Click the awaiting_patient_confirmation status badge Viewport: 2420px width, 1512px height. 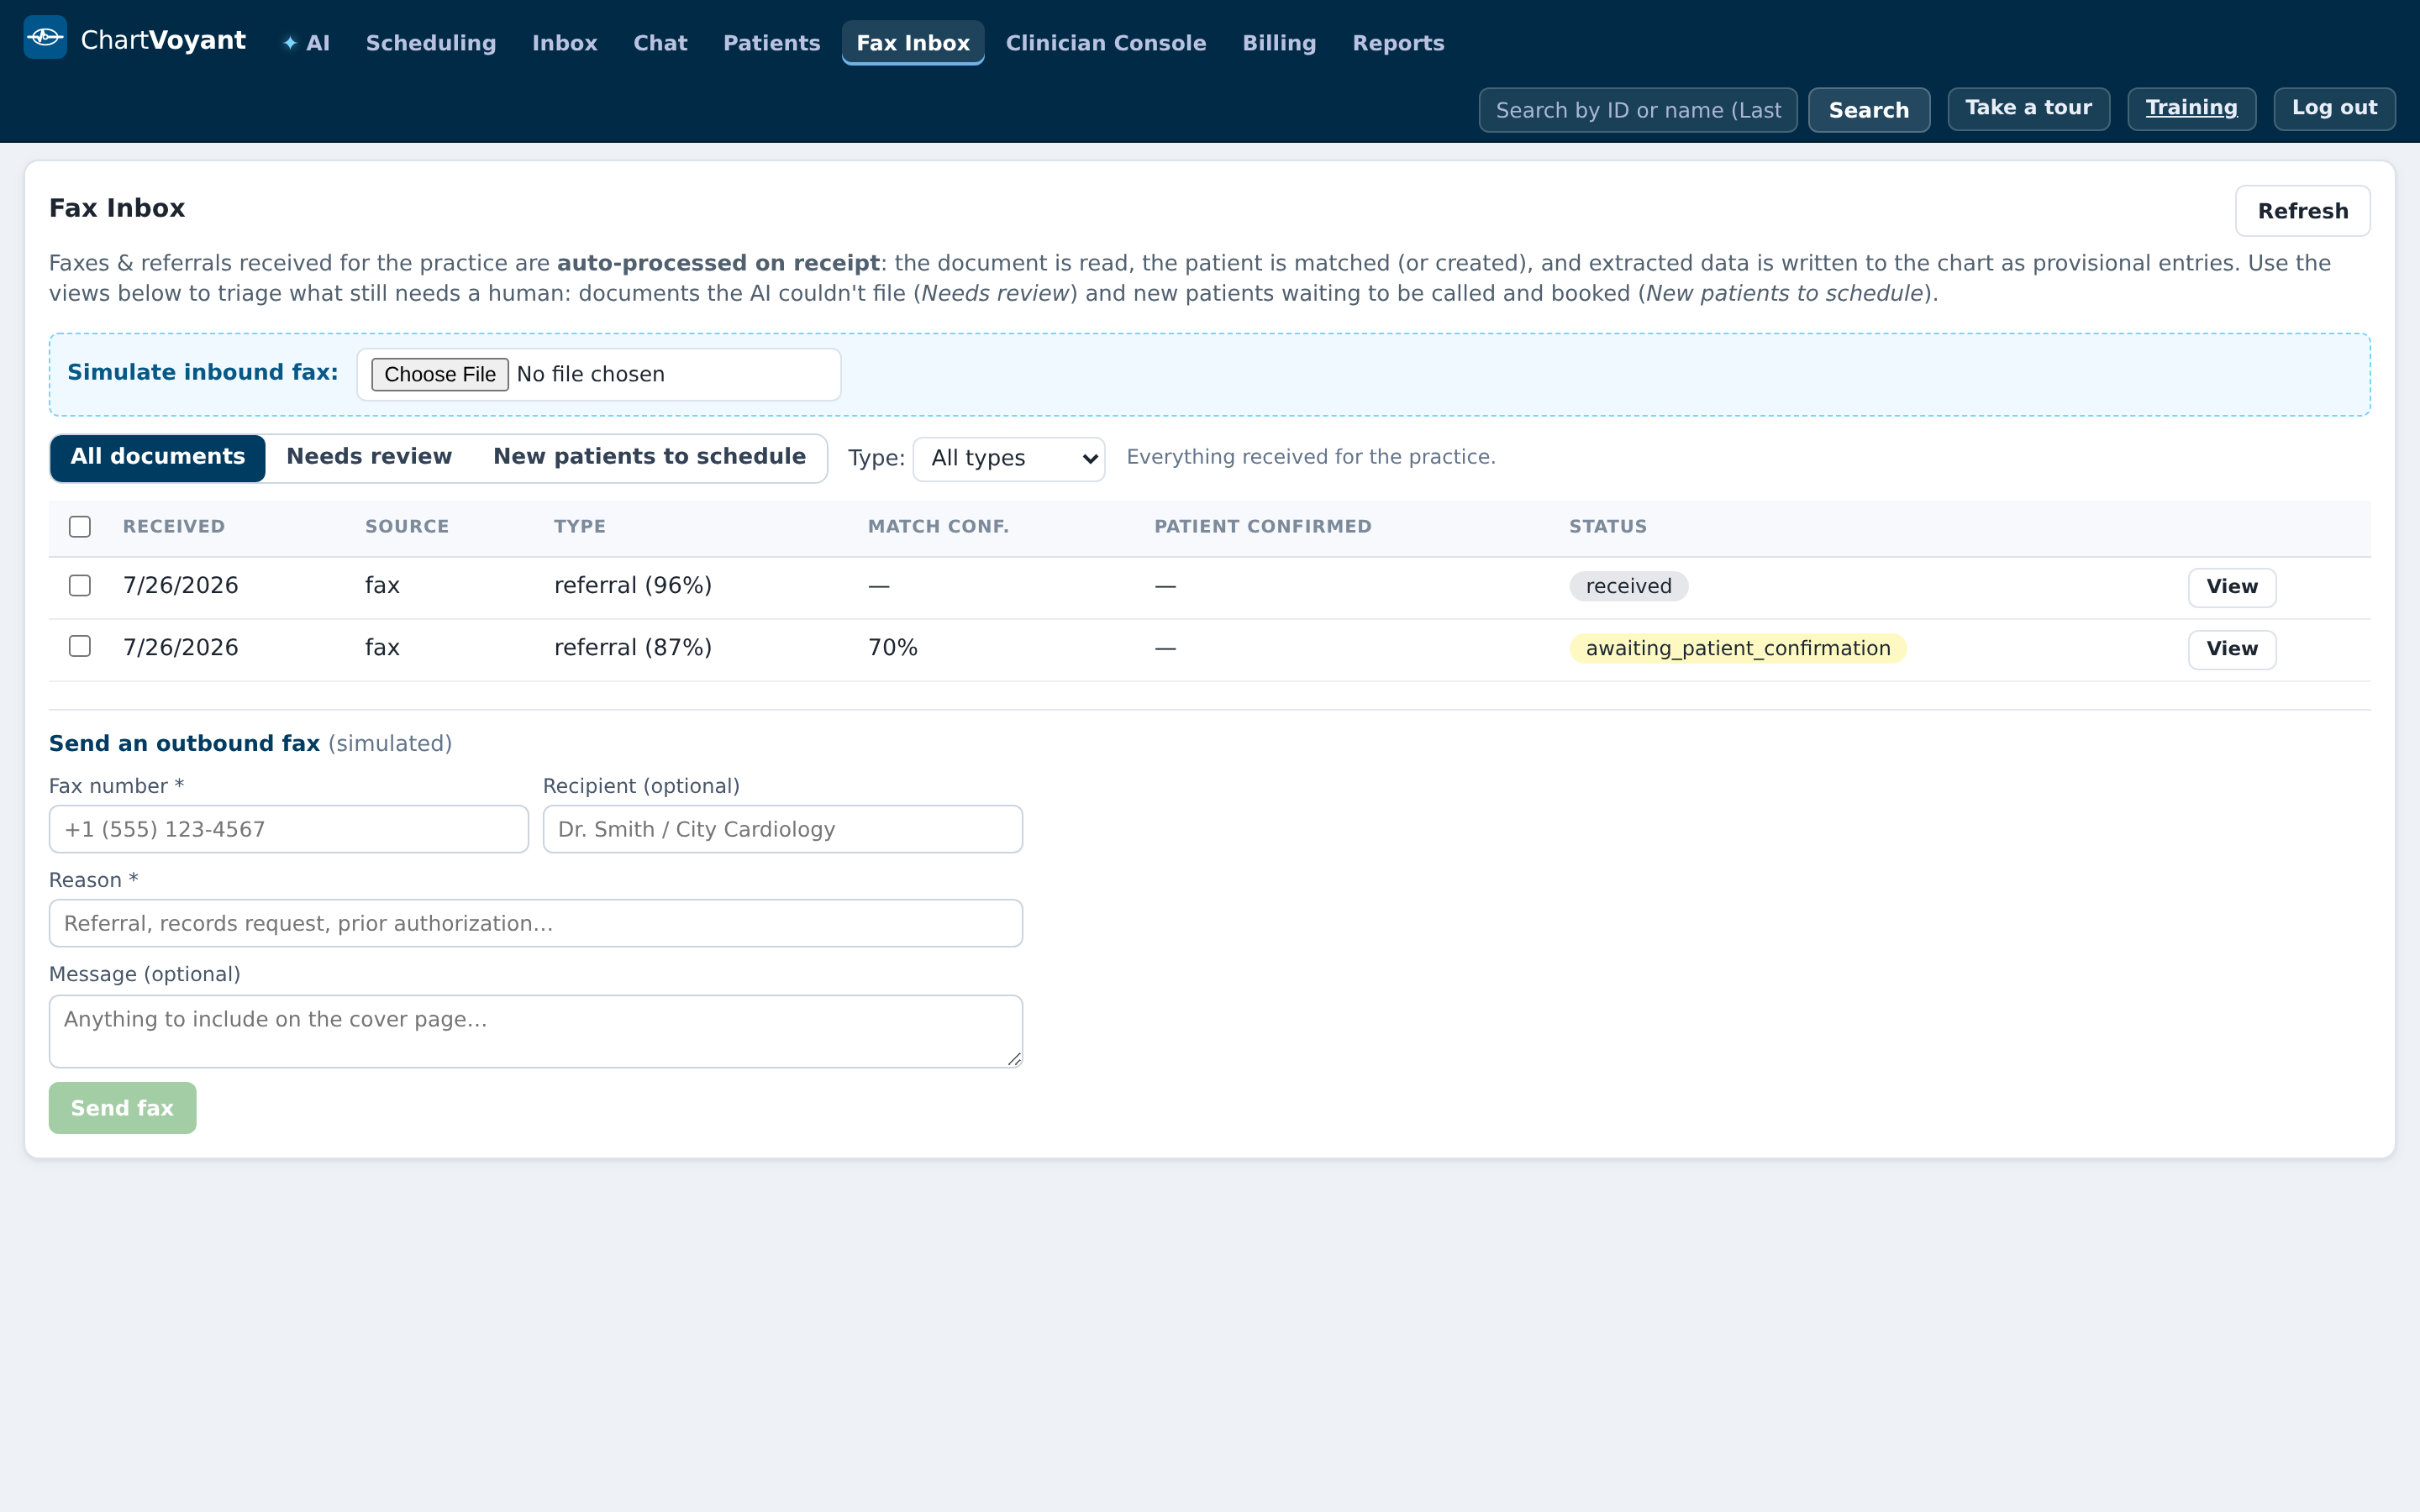(x=1738, y=648)
